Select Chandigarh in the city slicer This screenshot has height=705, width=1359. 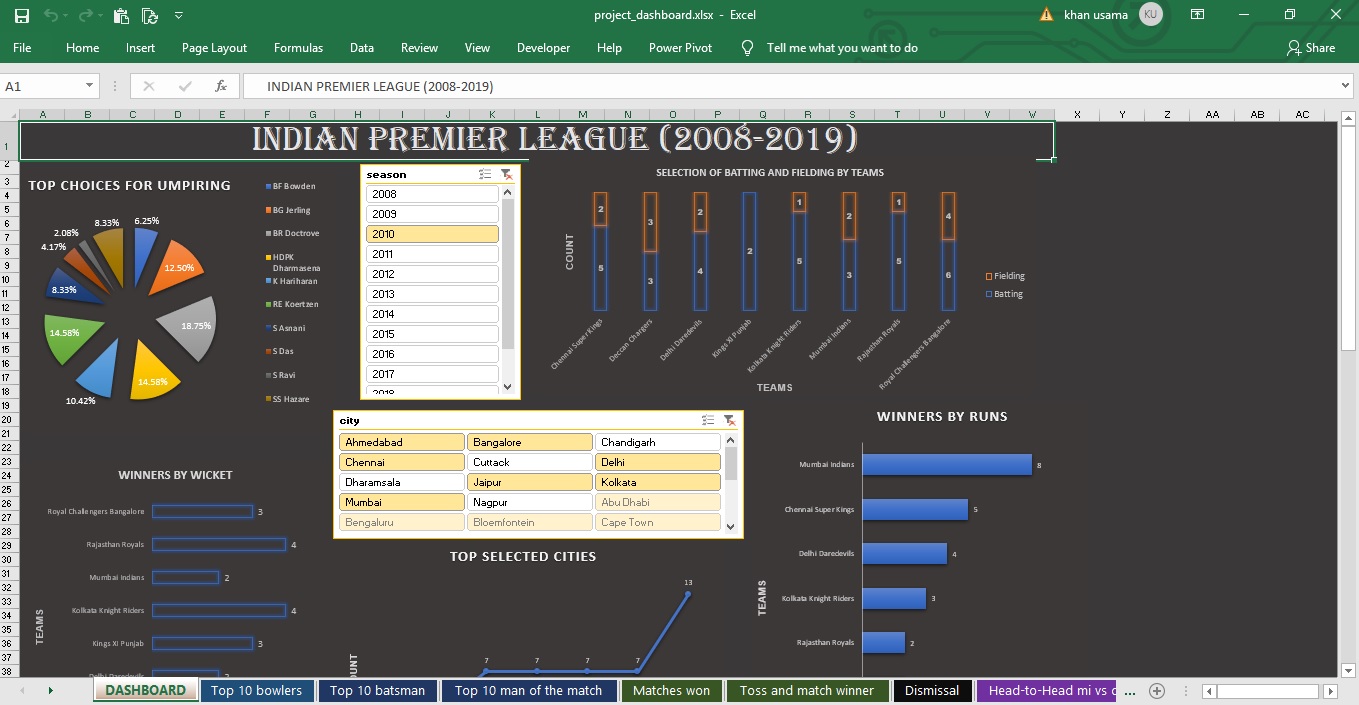(x=657, y=442)
